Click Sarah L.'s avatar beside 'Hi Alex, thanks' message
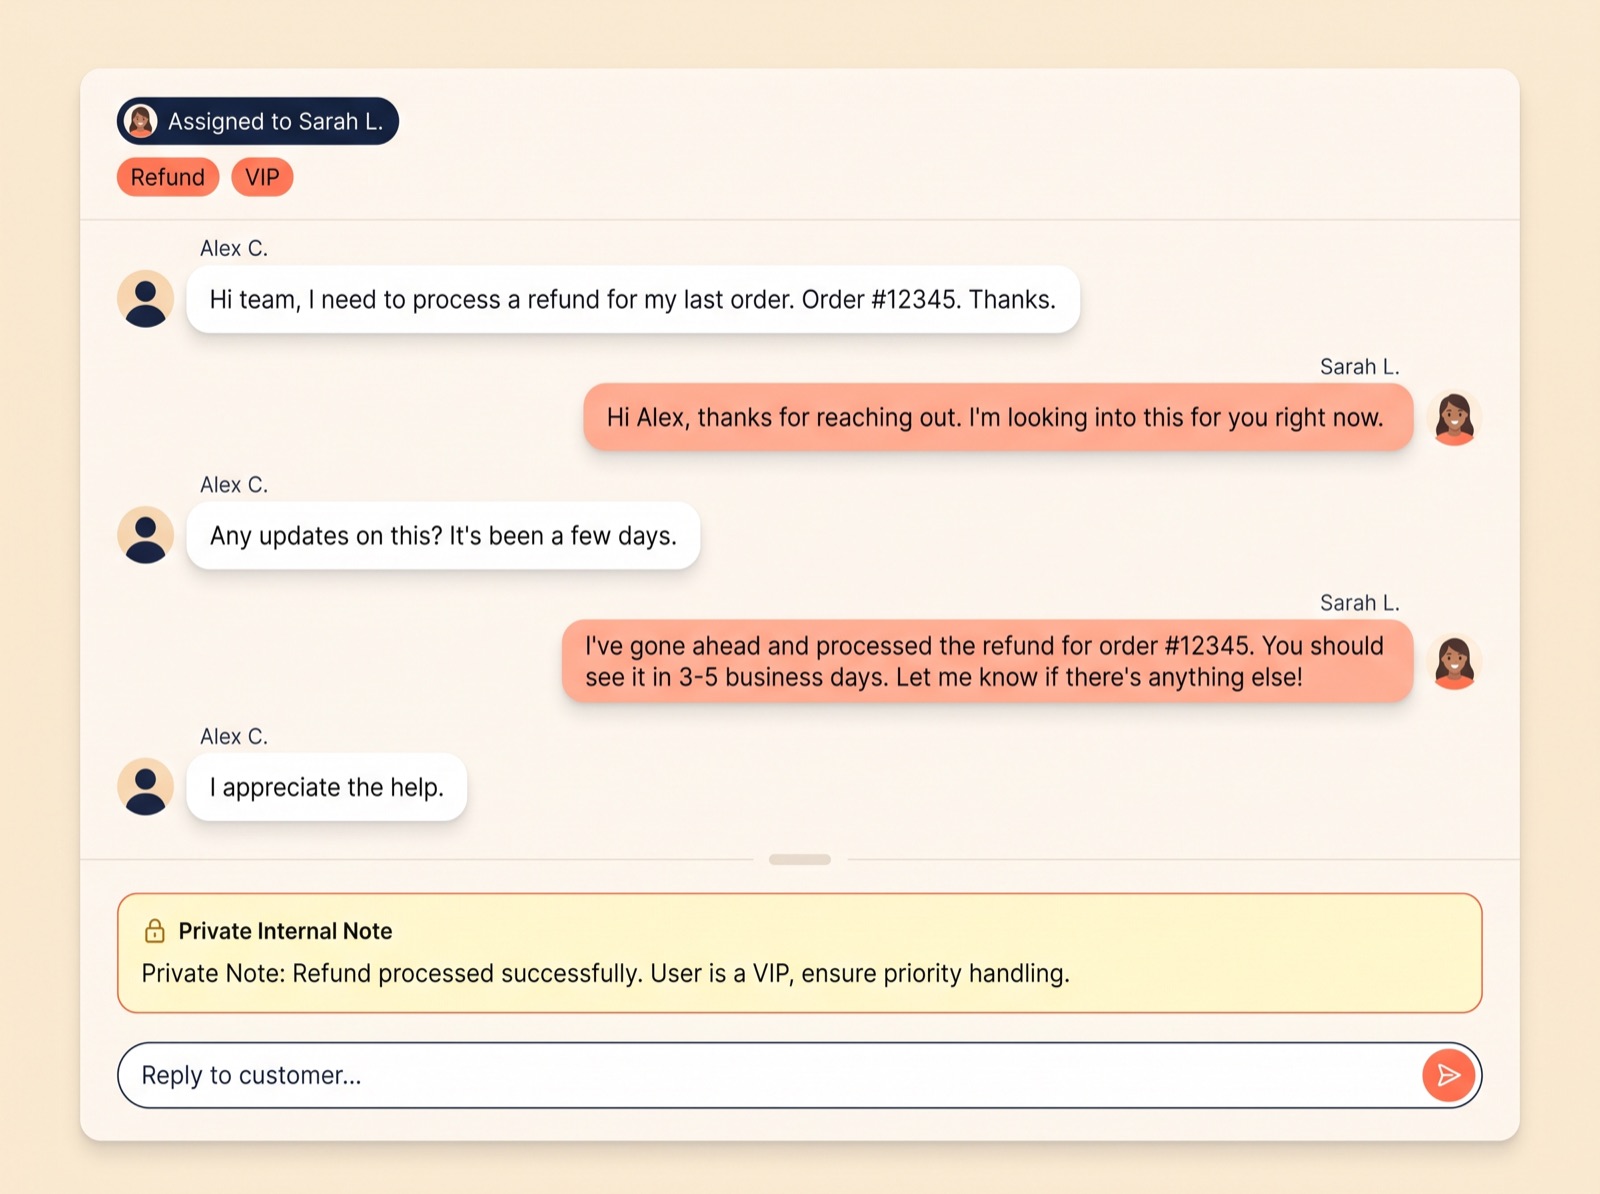 point(1454,417)
